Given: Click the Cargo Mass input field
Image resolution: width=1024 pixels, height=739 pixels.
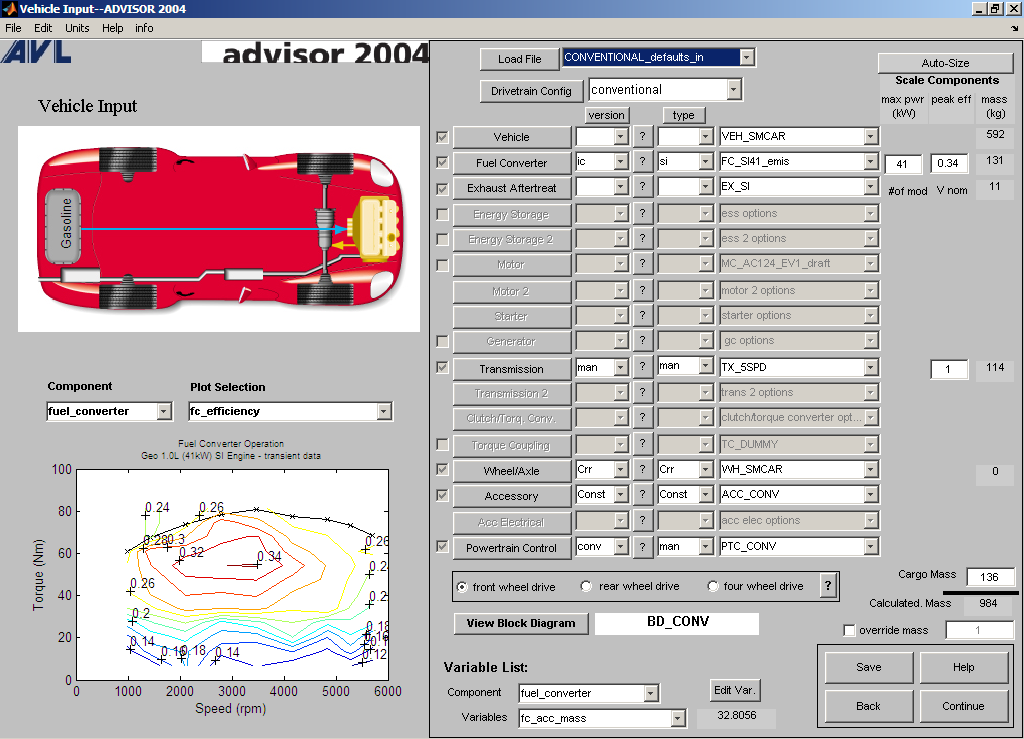Looking at the screenshot, I should coord(989,577).
